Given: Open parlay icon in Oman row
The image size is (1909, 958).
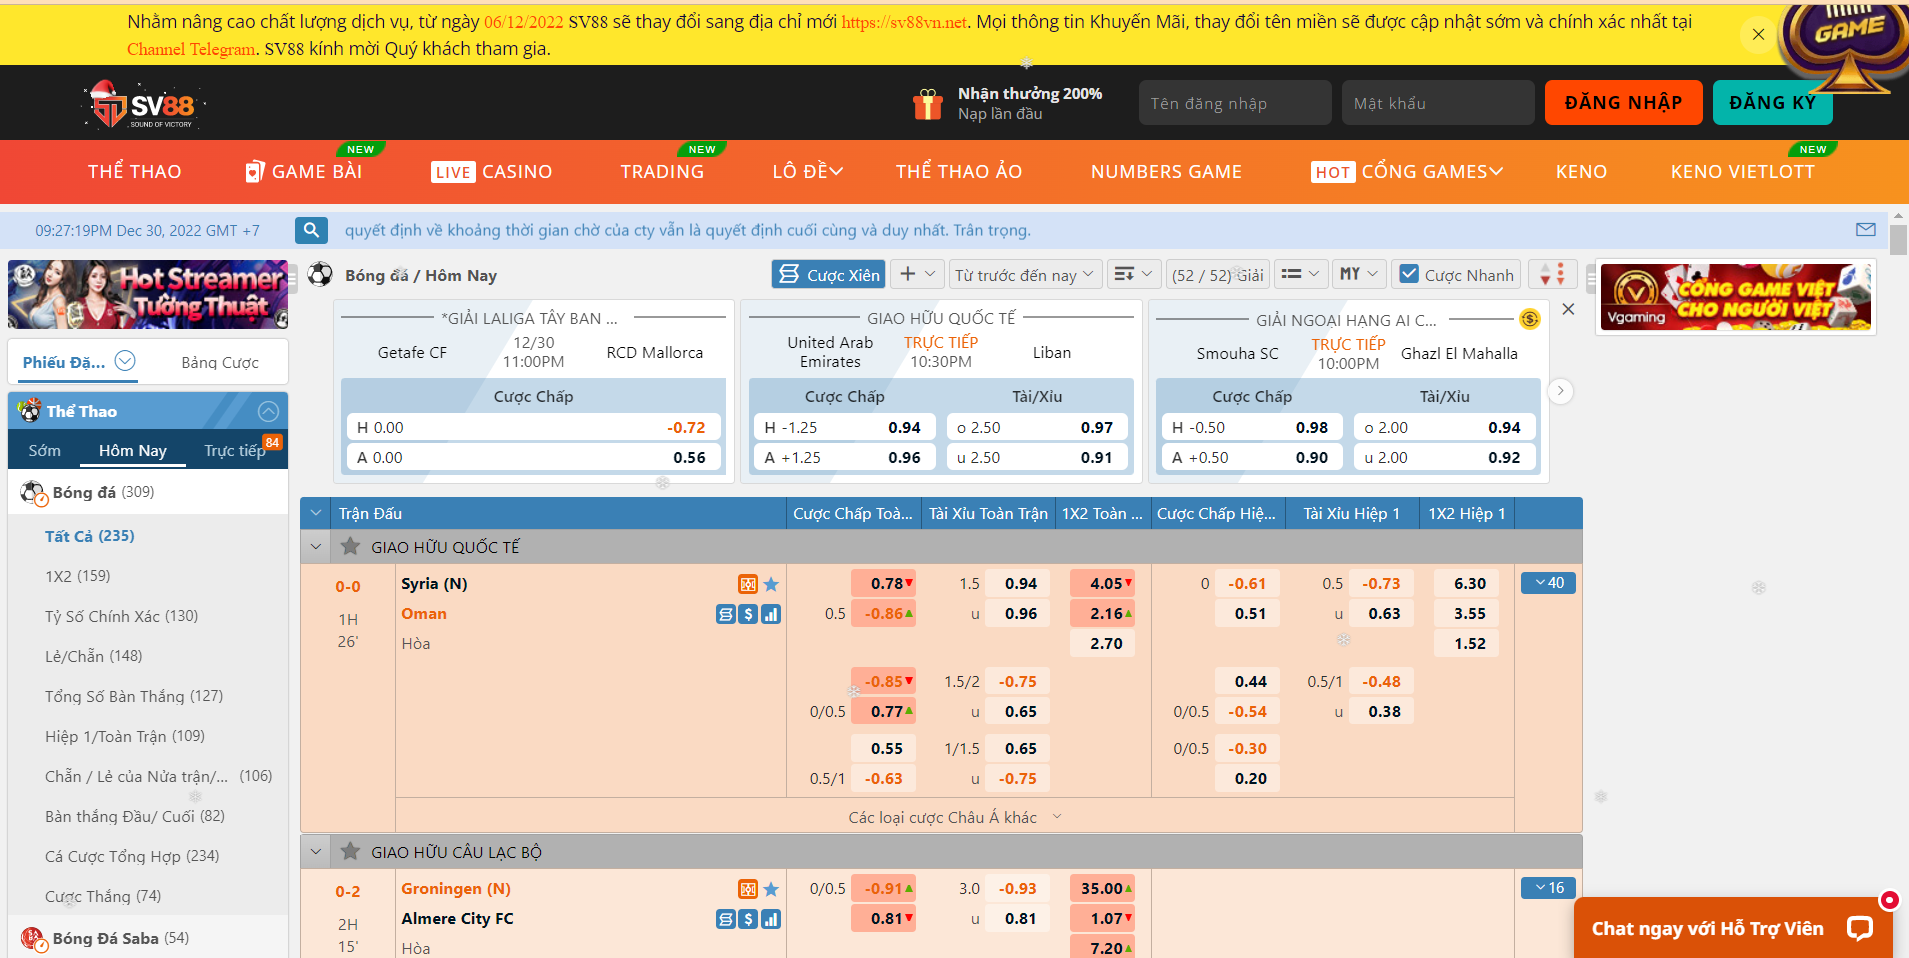Looking at the screenshot, I should click(x=726, y=614).
